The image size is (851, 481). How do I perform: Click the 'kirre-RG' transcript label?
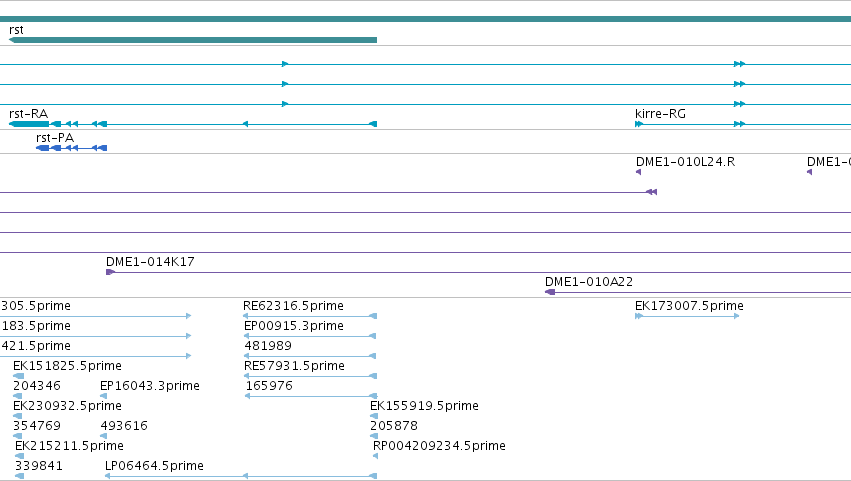pyautogui.click(x=661, y=113)
